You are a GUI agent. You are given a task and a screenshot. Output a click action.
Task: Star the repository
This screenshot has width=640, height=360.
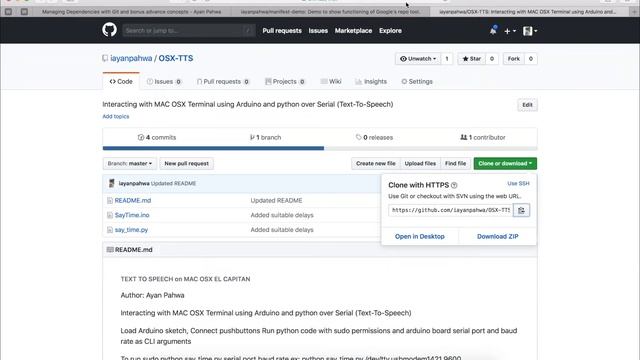472,59
